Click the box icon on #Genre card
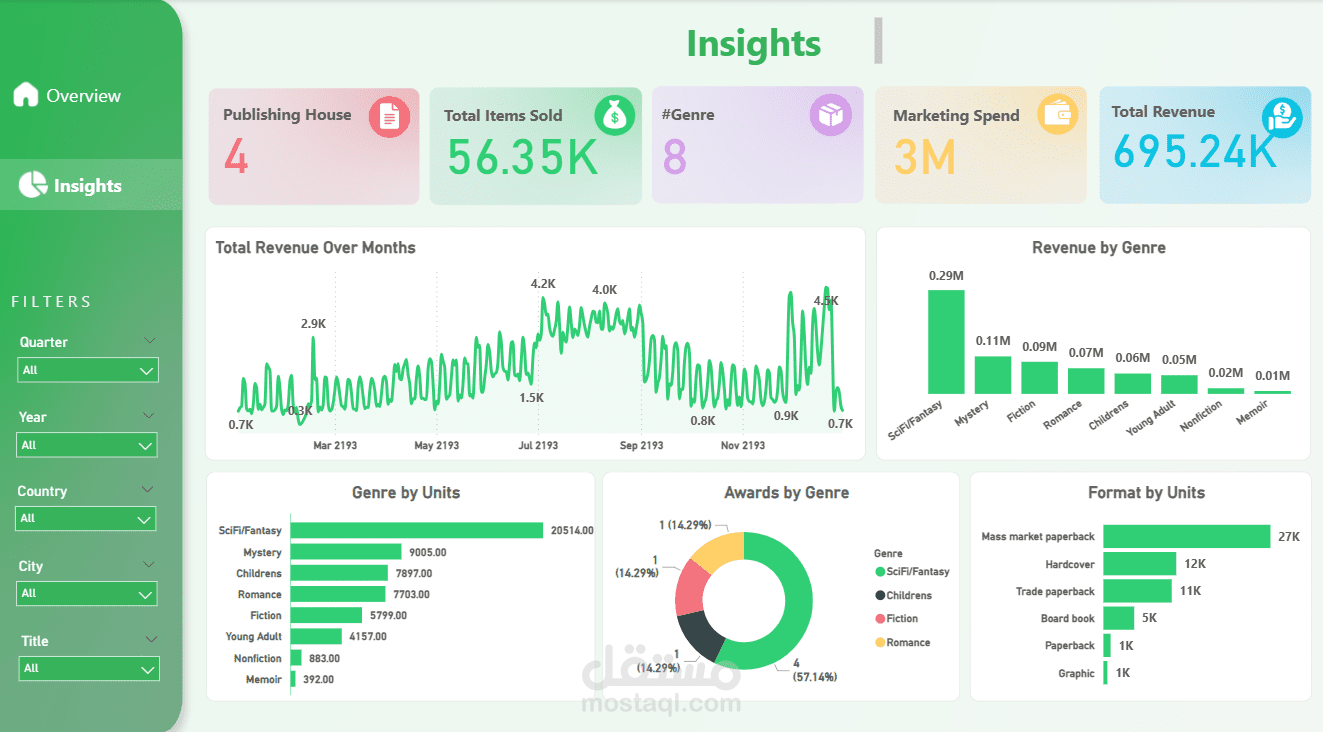Viewport: 1323px width, 732px height. tap(831, 115)
